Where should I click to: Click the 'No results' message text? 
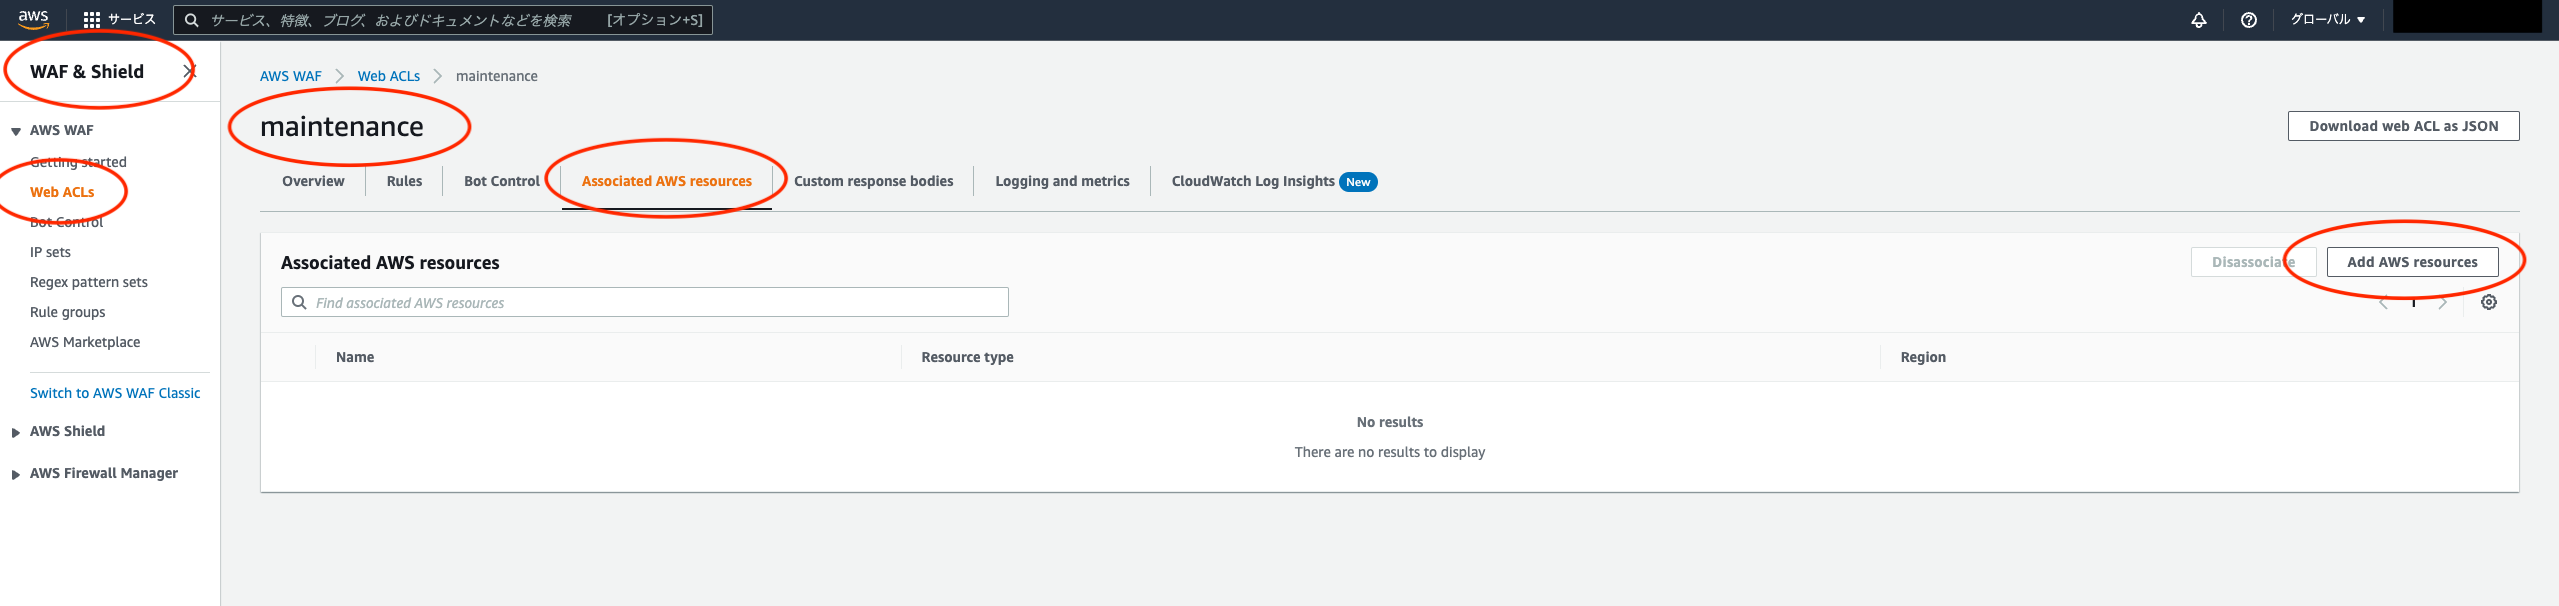click(1390, 422)
